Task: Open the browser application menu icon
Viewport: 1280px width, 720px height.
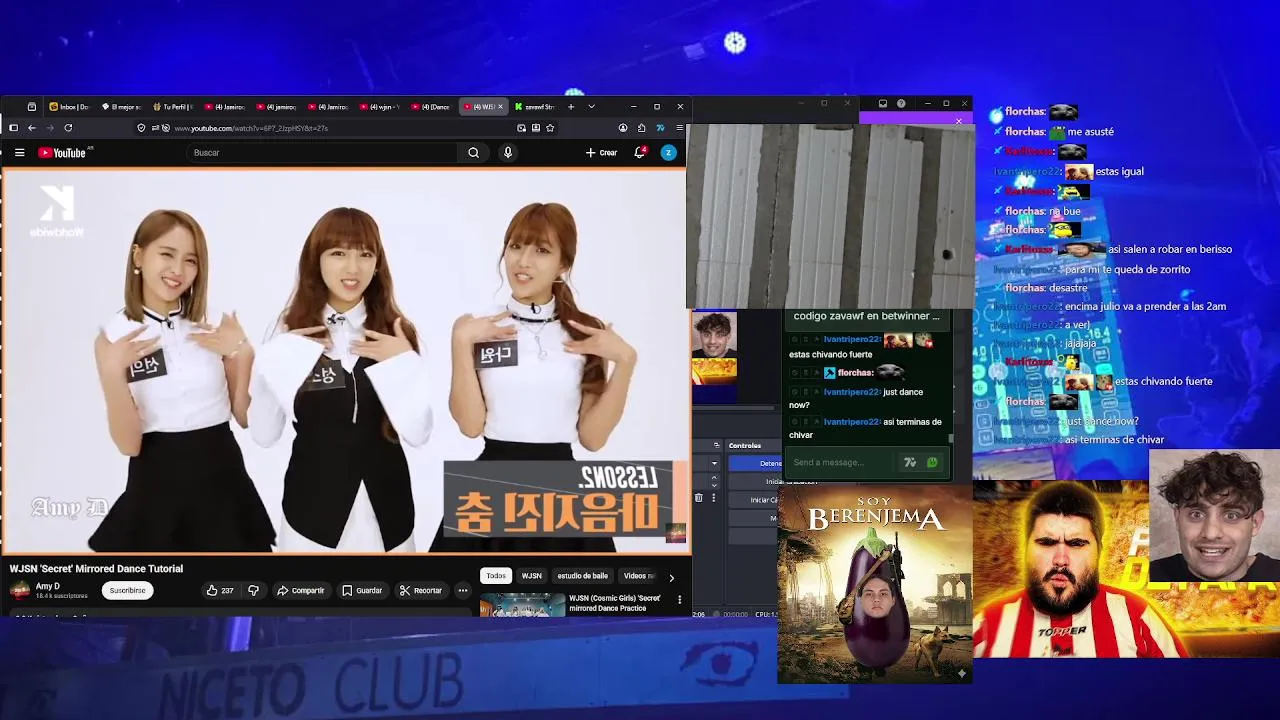Action: [680, 128]
